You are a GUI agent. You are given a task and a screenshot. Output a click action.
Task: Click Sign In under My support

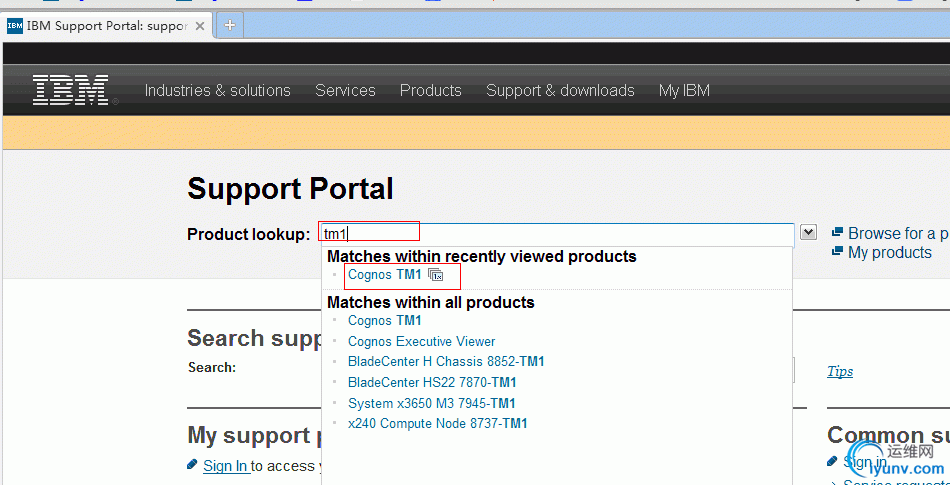point(225,465)
